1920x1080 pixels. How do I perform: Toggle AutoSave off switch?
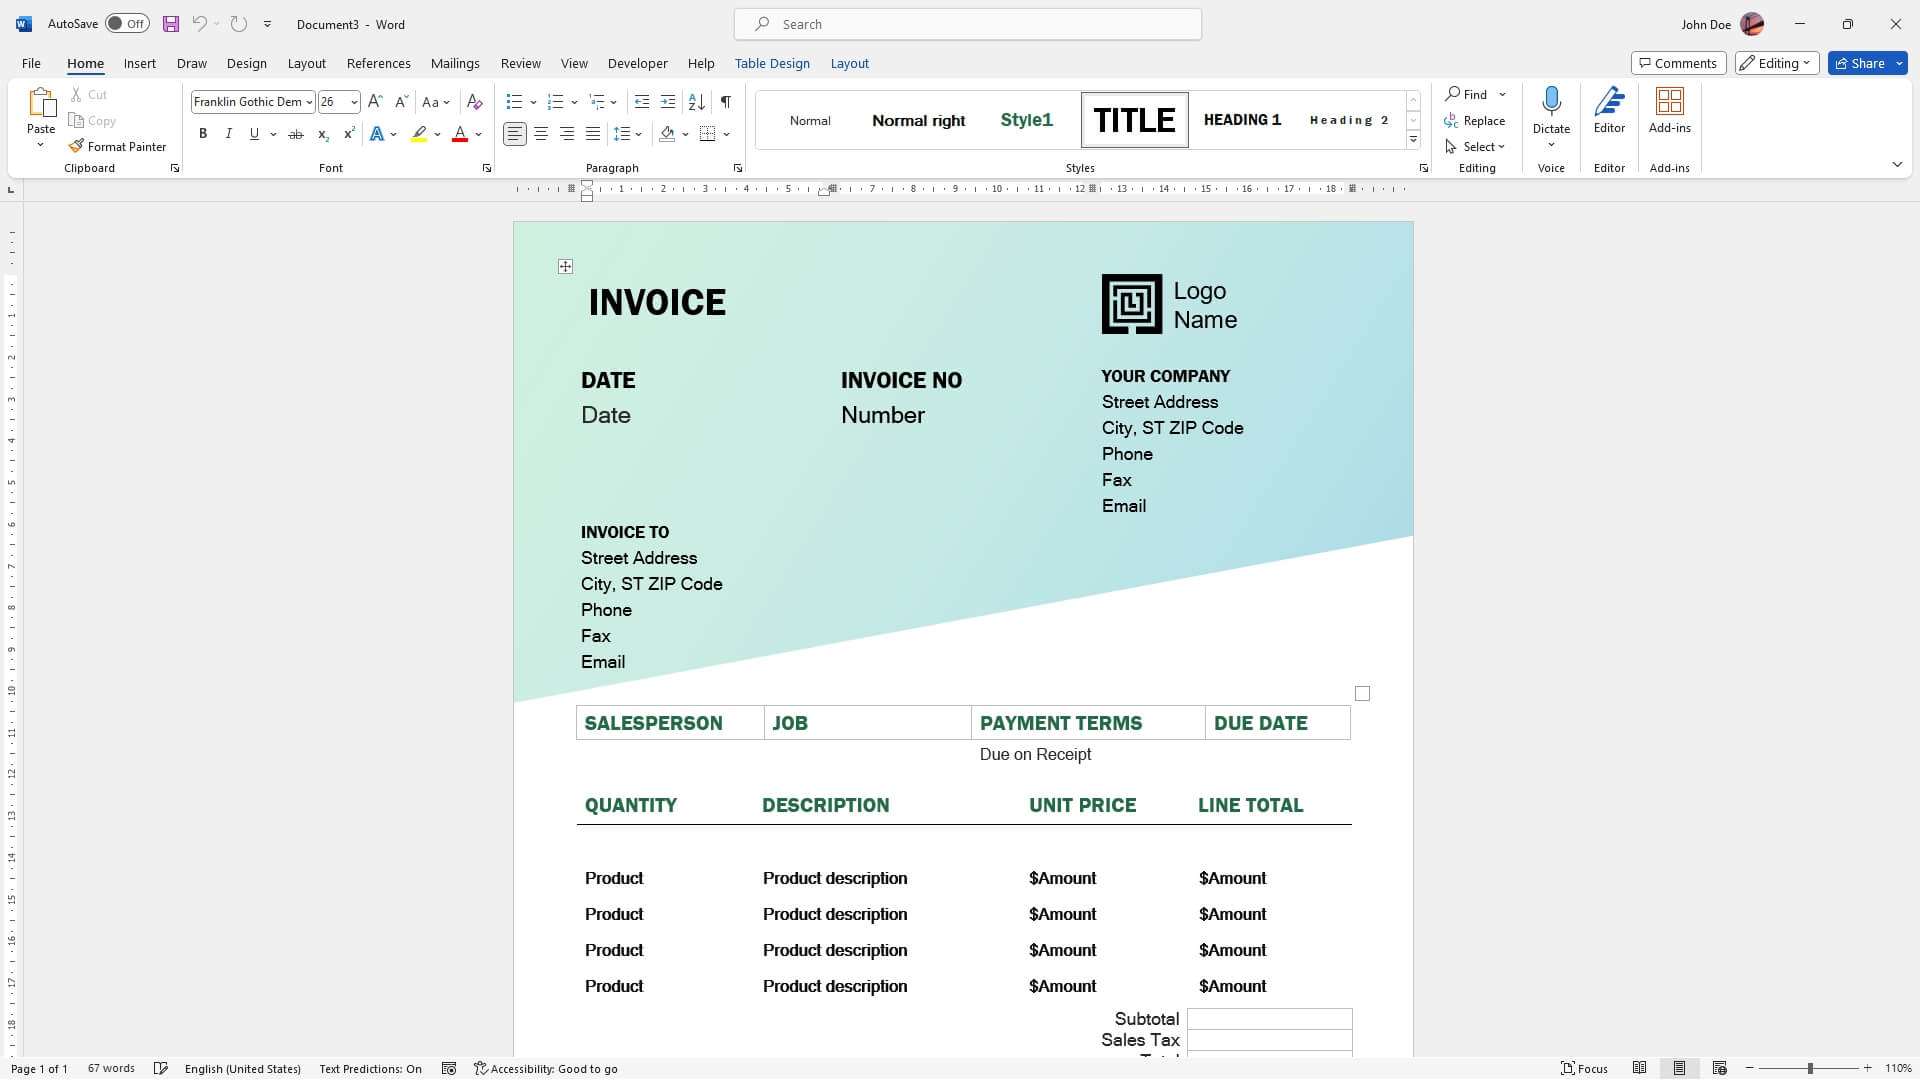(127, 23)
